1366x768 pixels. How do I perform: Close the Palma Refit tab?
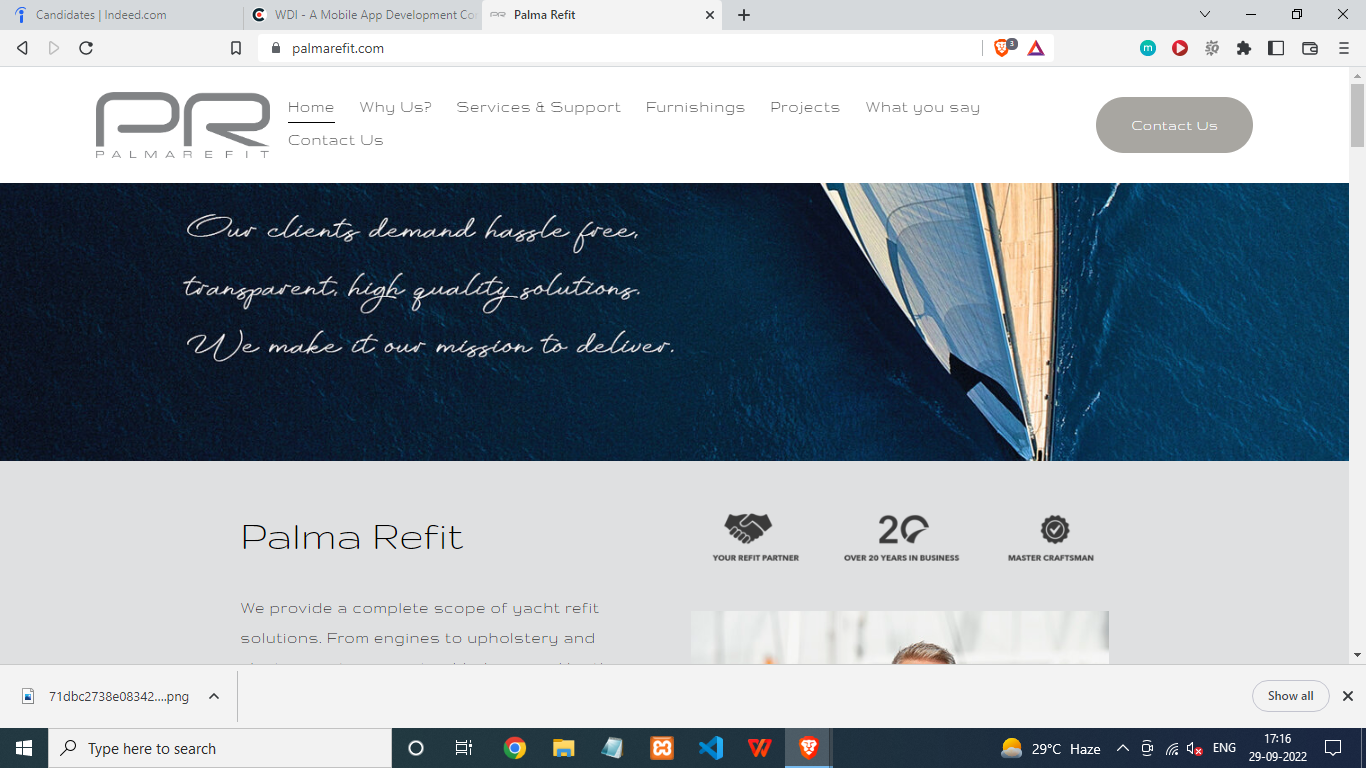point(711,15)
